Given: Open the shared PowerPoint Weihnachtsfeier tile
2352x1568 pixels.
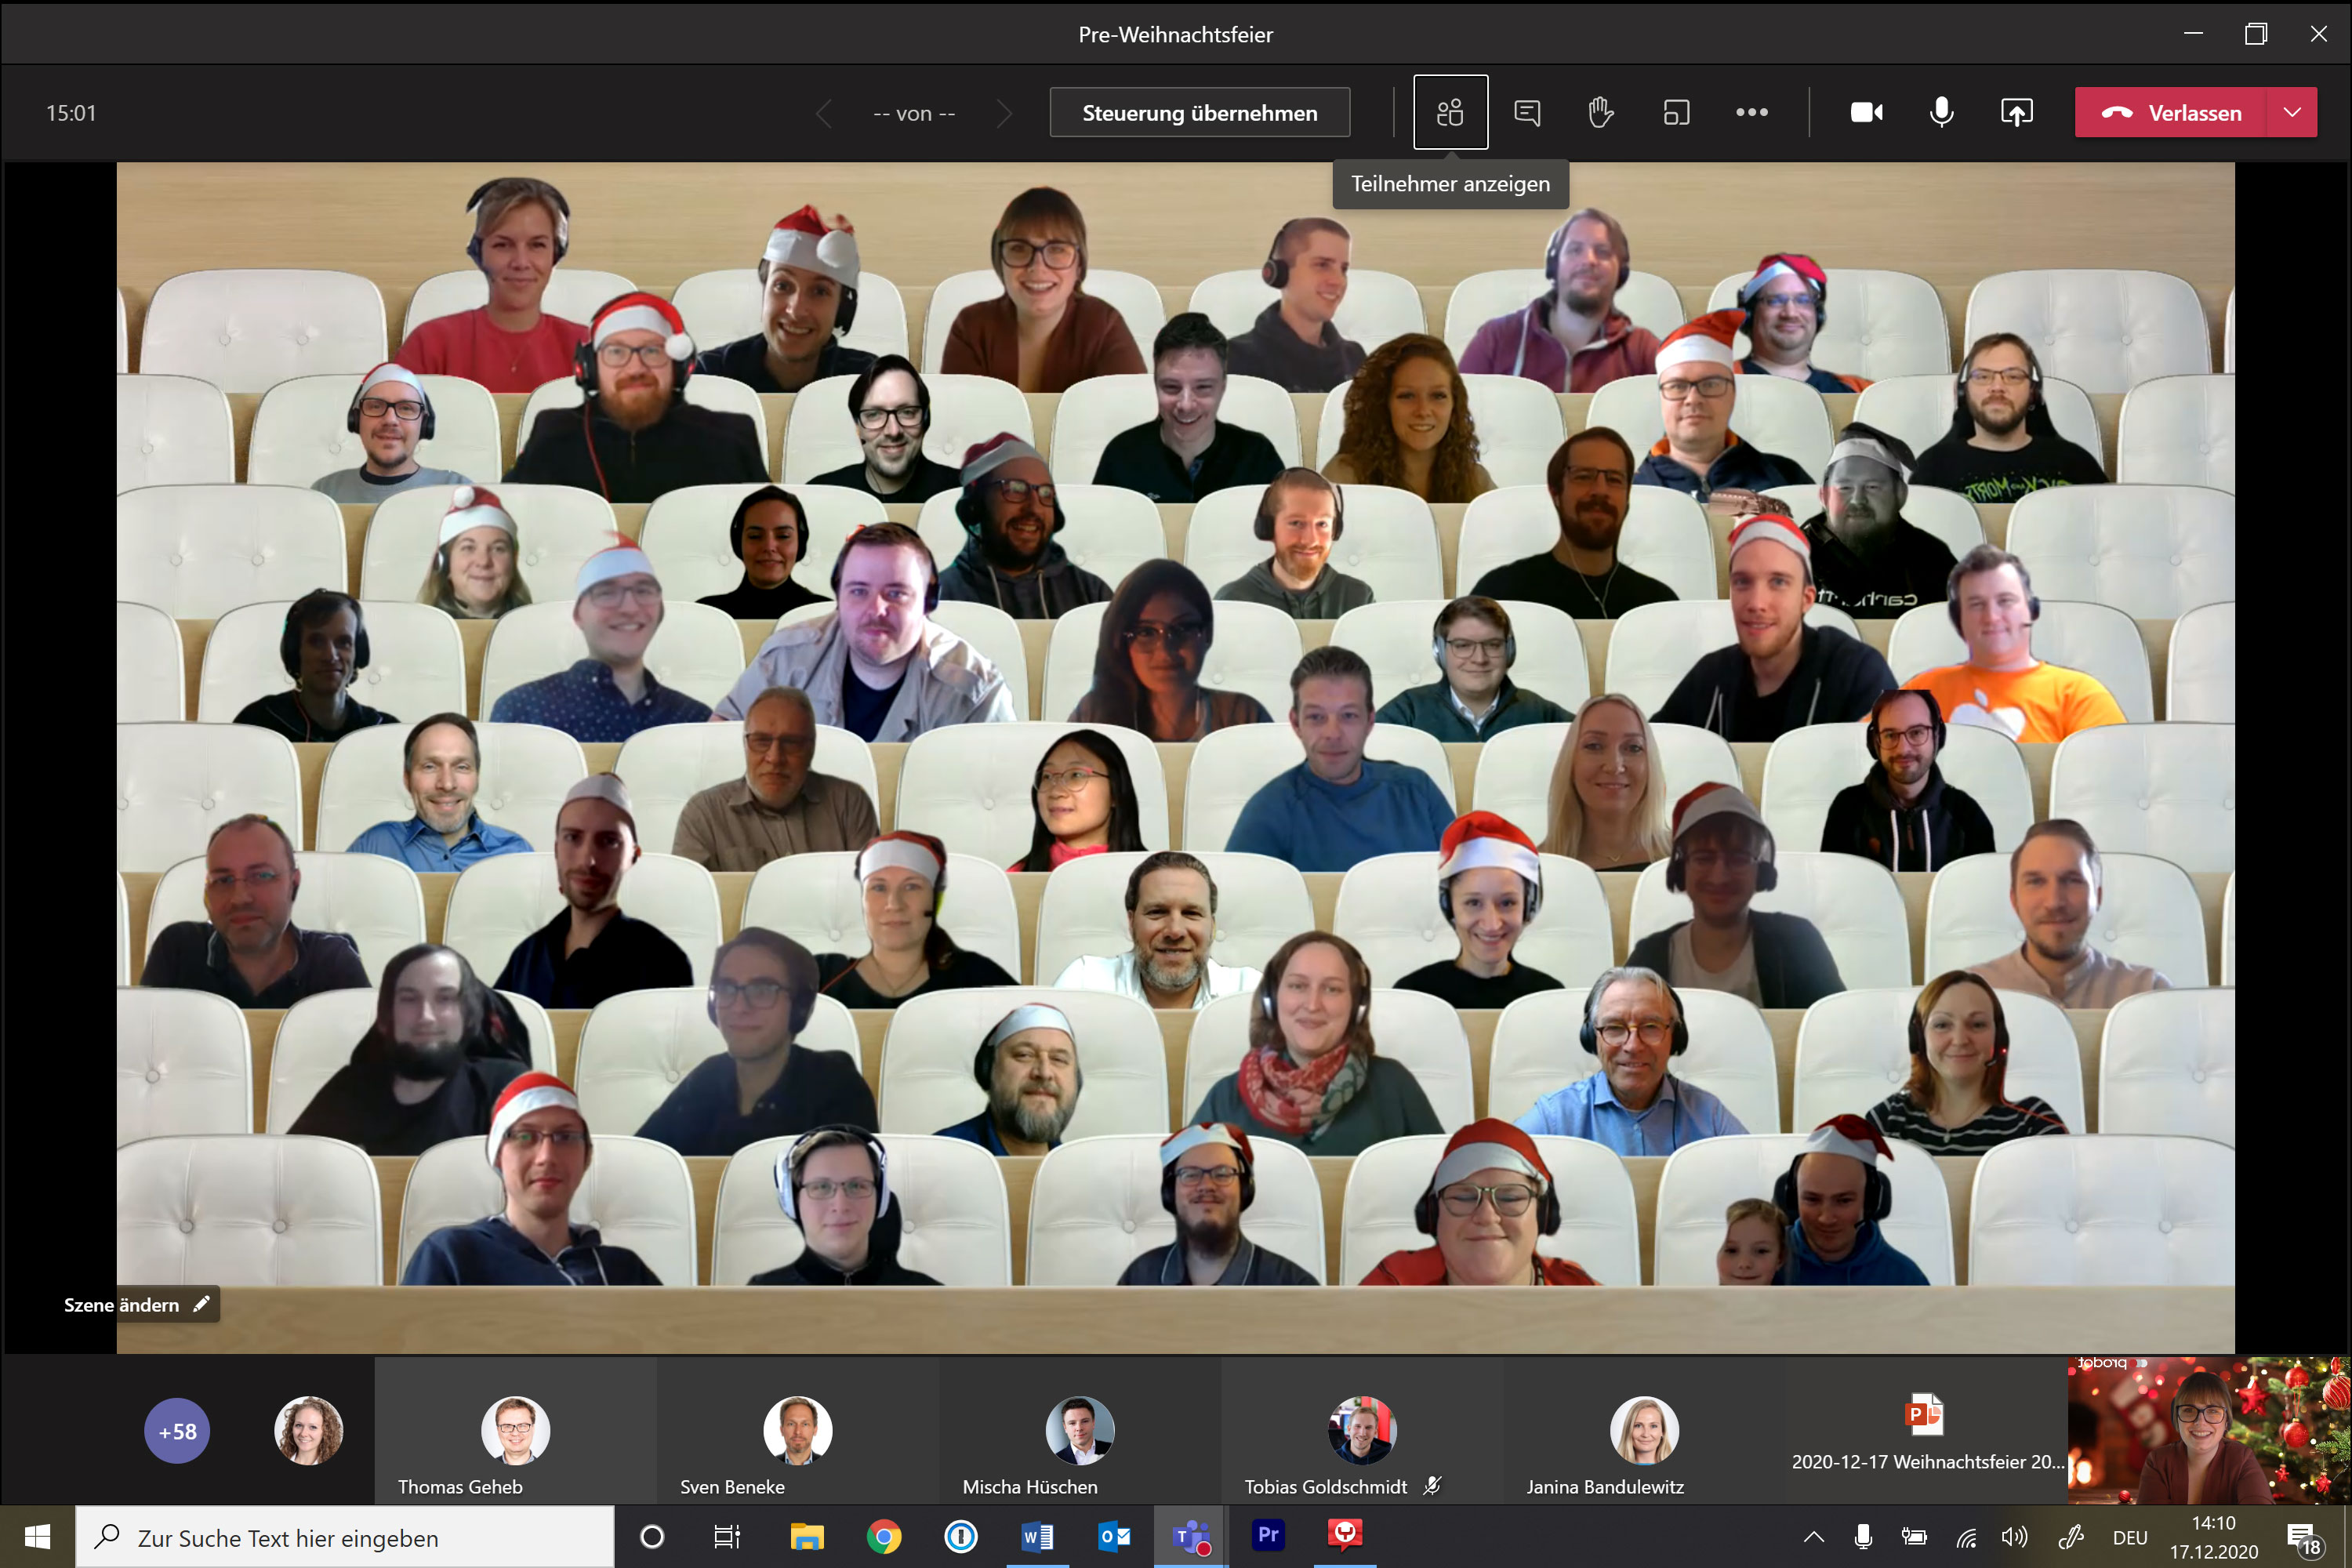Looking at the screenshot, I should 1926,1430.
